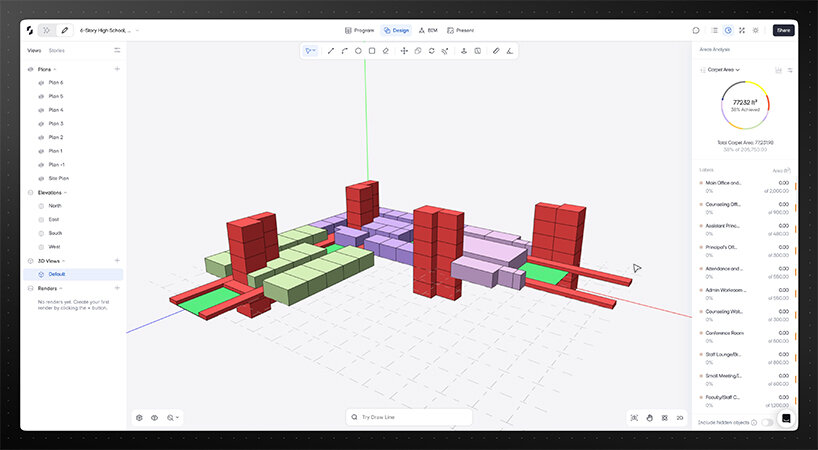
Task: Expand the project name dropdown
Action: tap(137, 31)
